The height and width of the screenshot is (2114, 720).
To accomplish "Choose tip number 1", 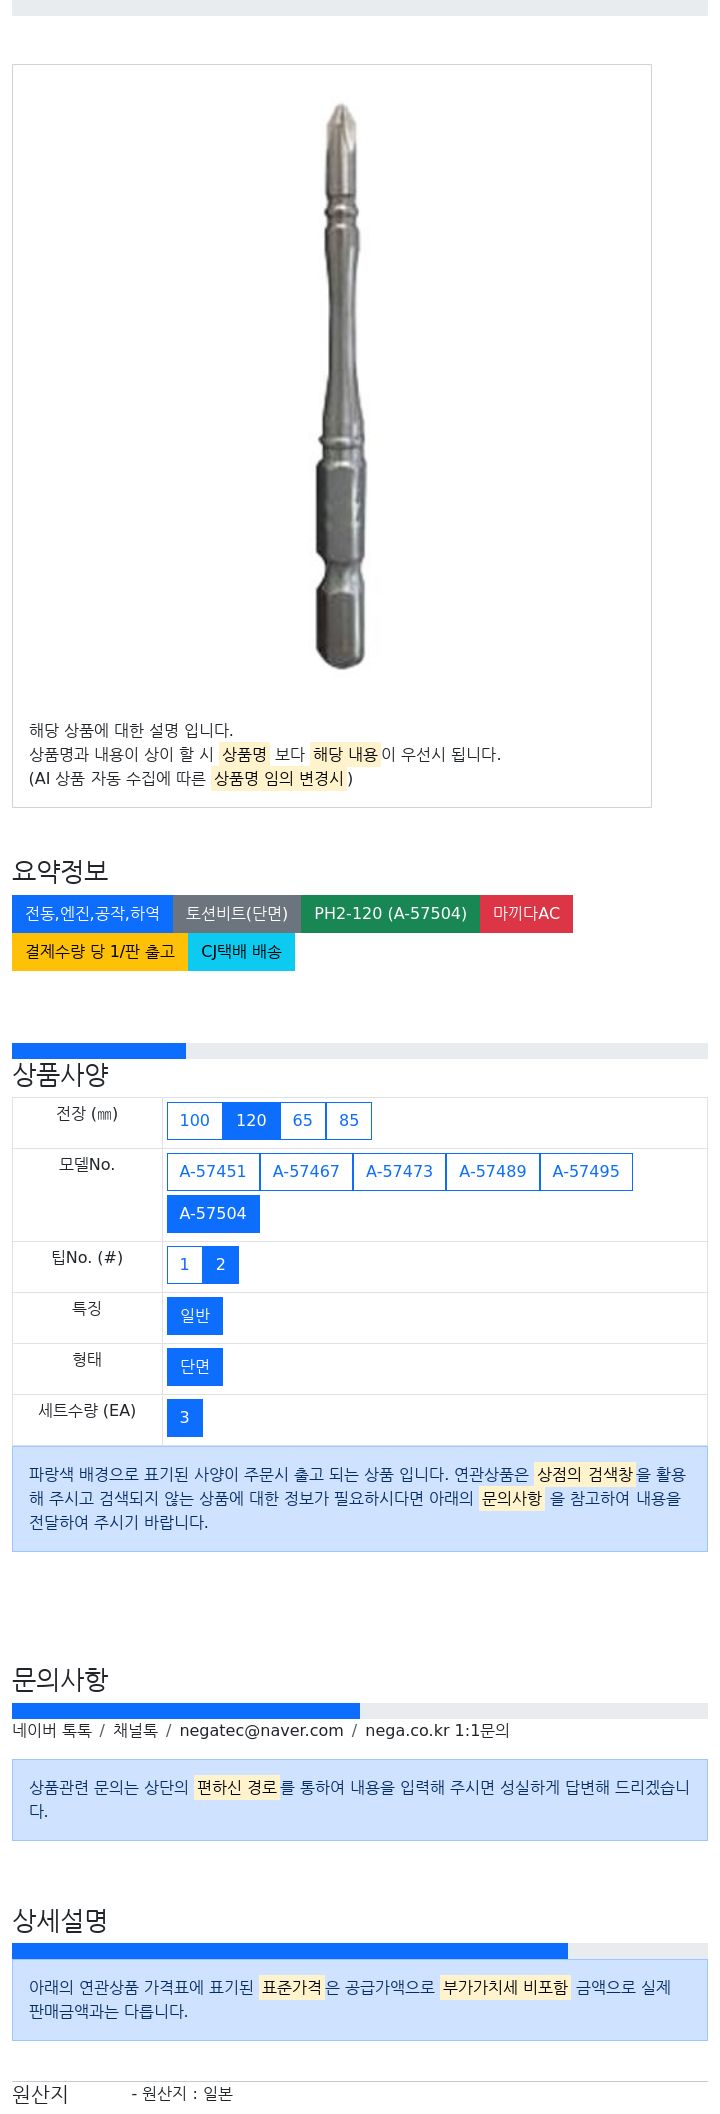I will [x=184, y=1264].
